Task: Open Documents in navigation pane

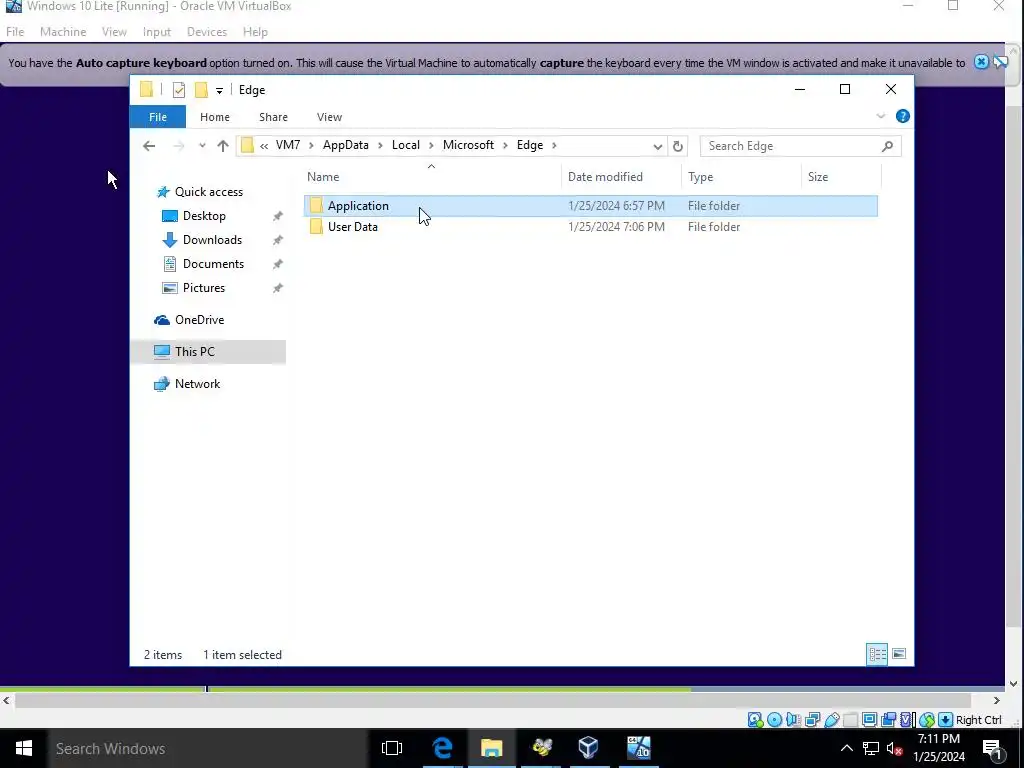Action: [213, 264]
